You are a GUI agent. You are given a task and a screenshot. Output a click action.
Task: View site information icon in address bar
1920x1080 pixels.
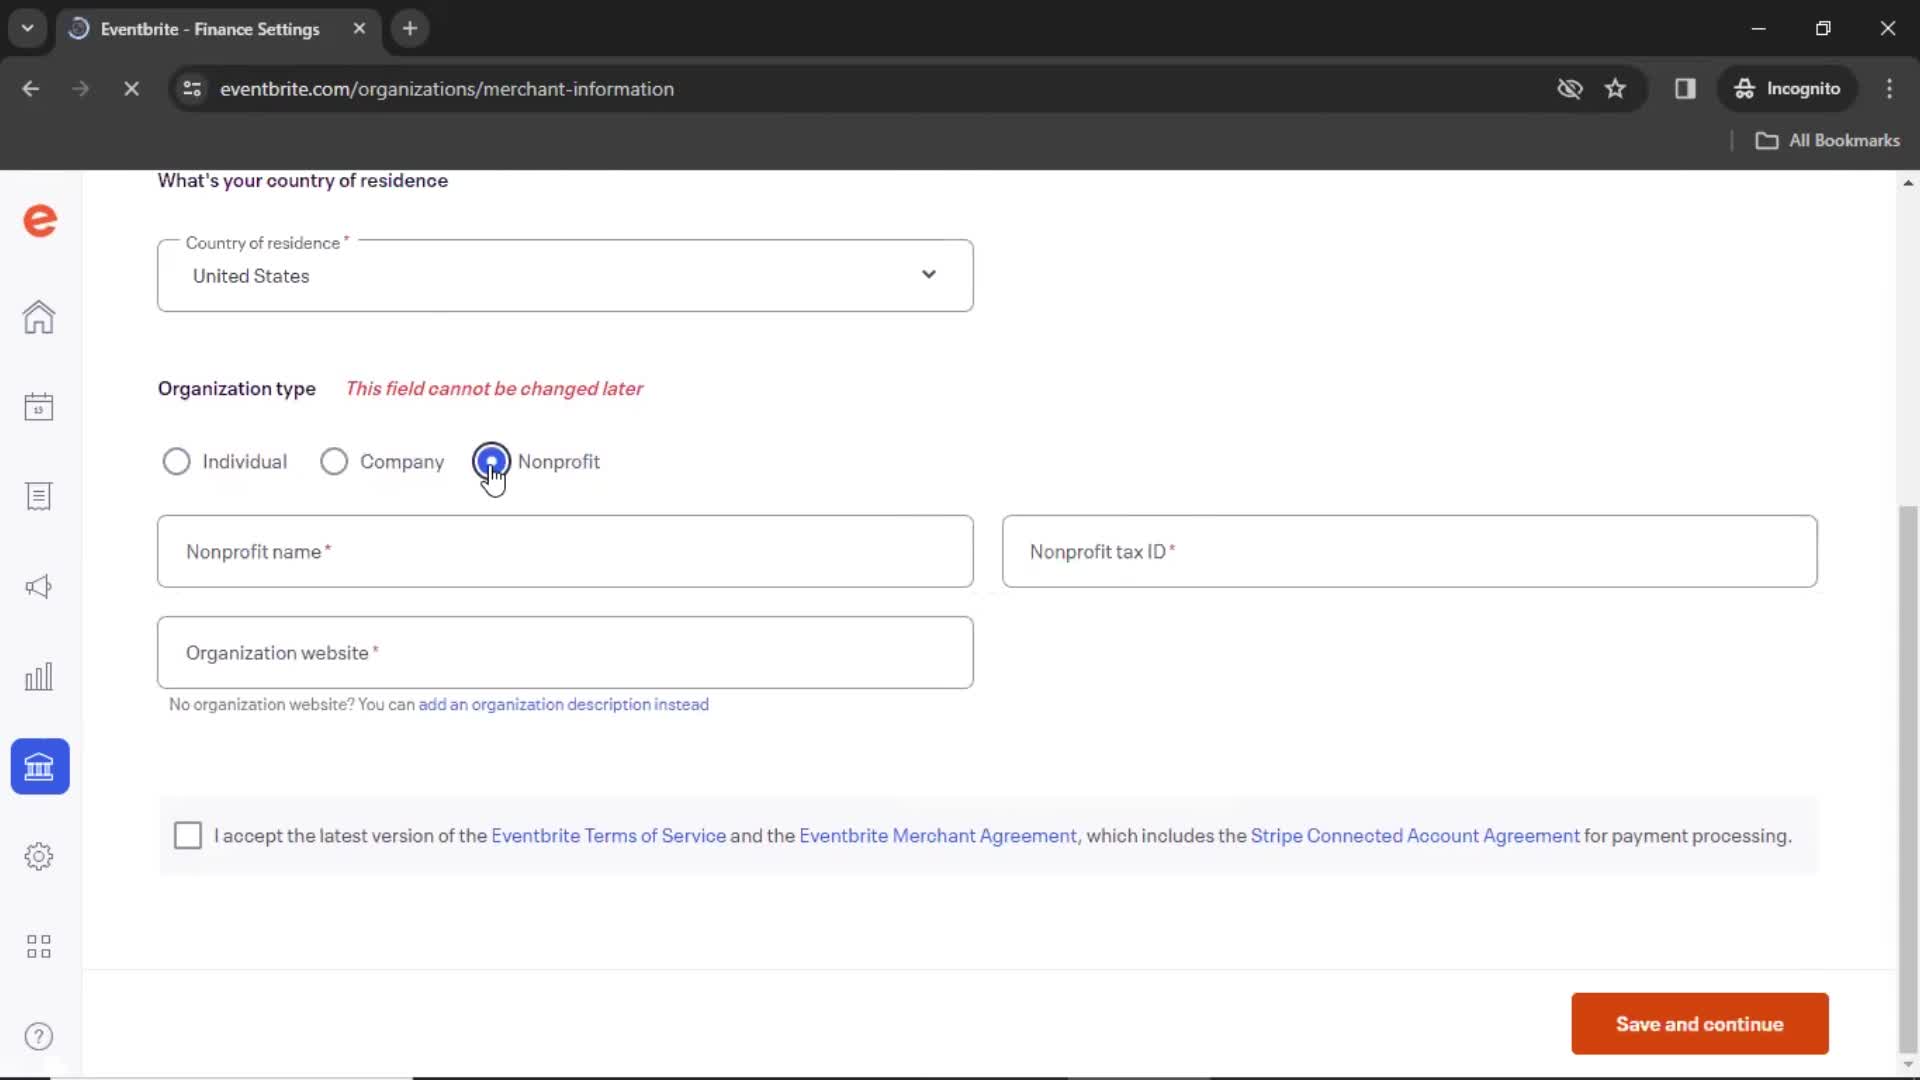coord(192,89)
